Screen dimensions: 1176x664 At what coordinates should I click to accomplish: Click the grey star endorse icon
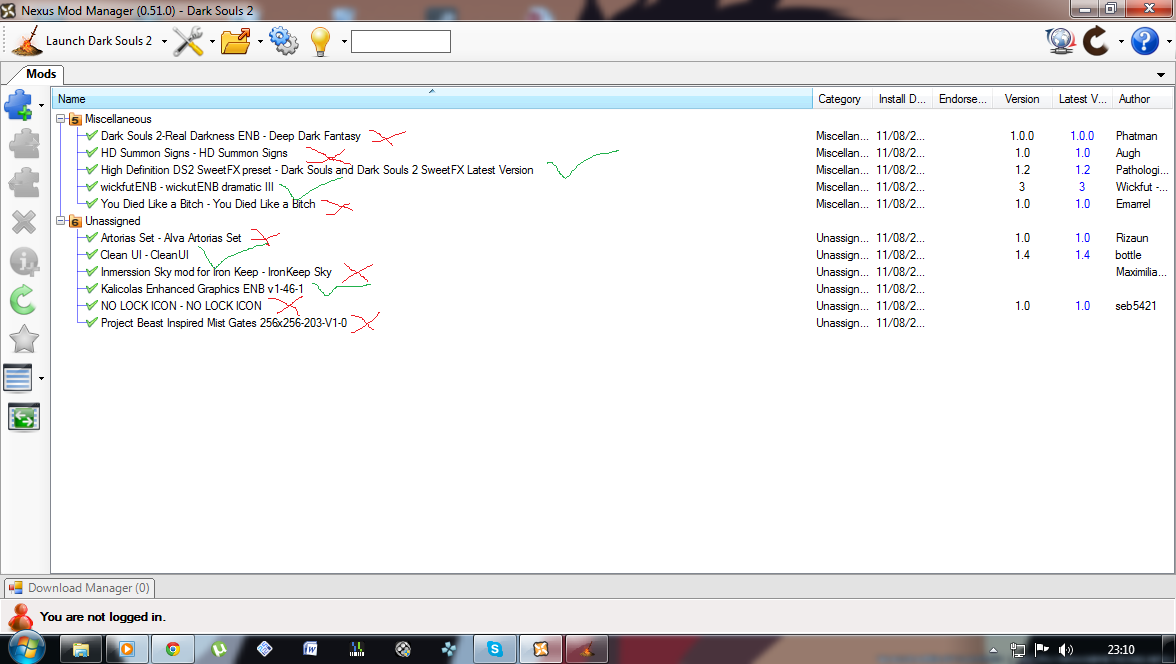pos(23,339)
